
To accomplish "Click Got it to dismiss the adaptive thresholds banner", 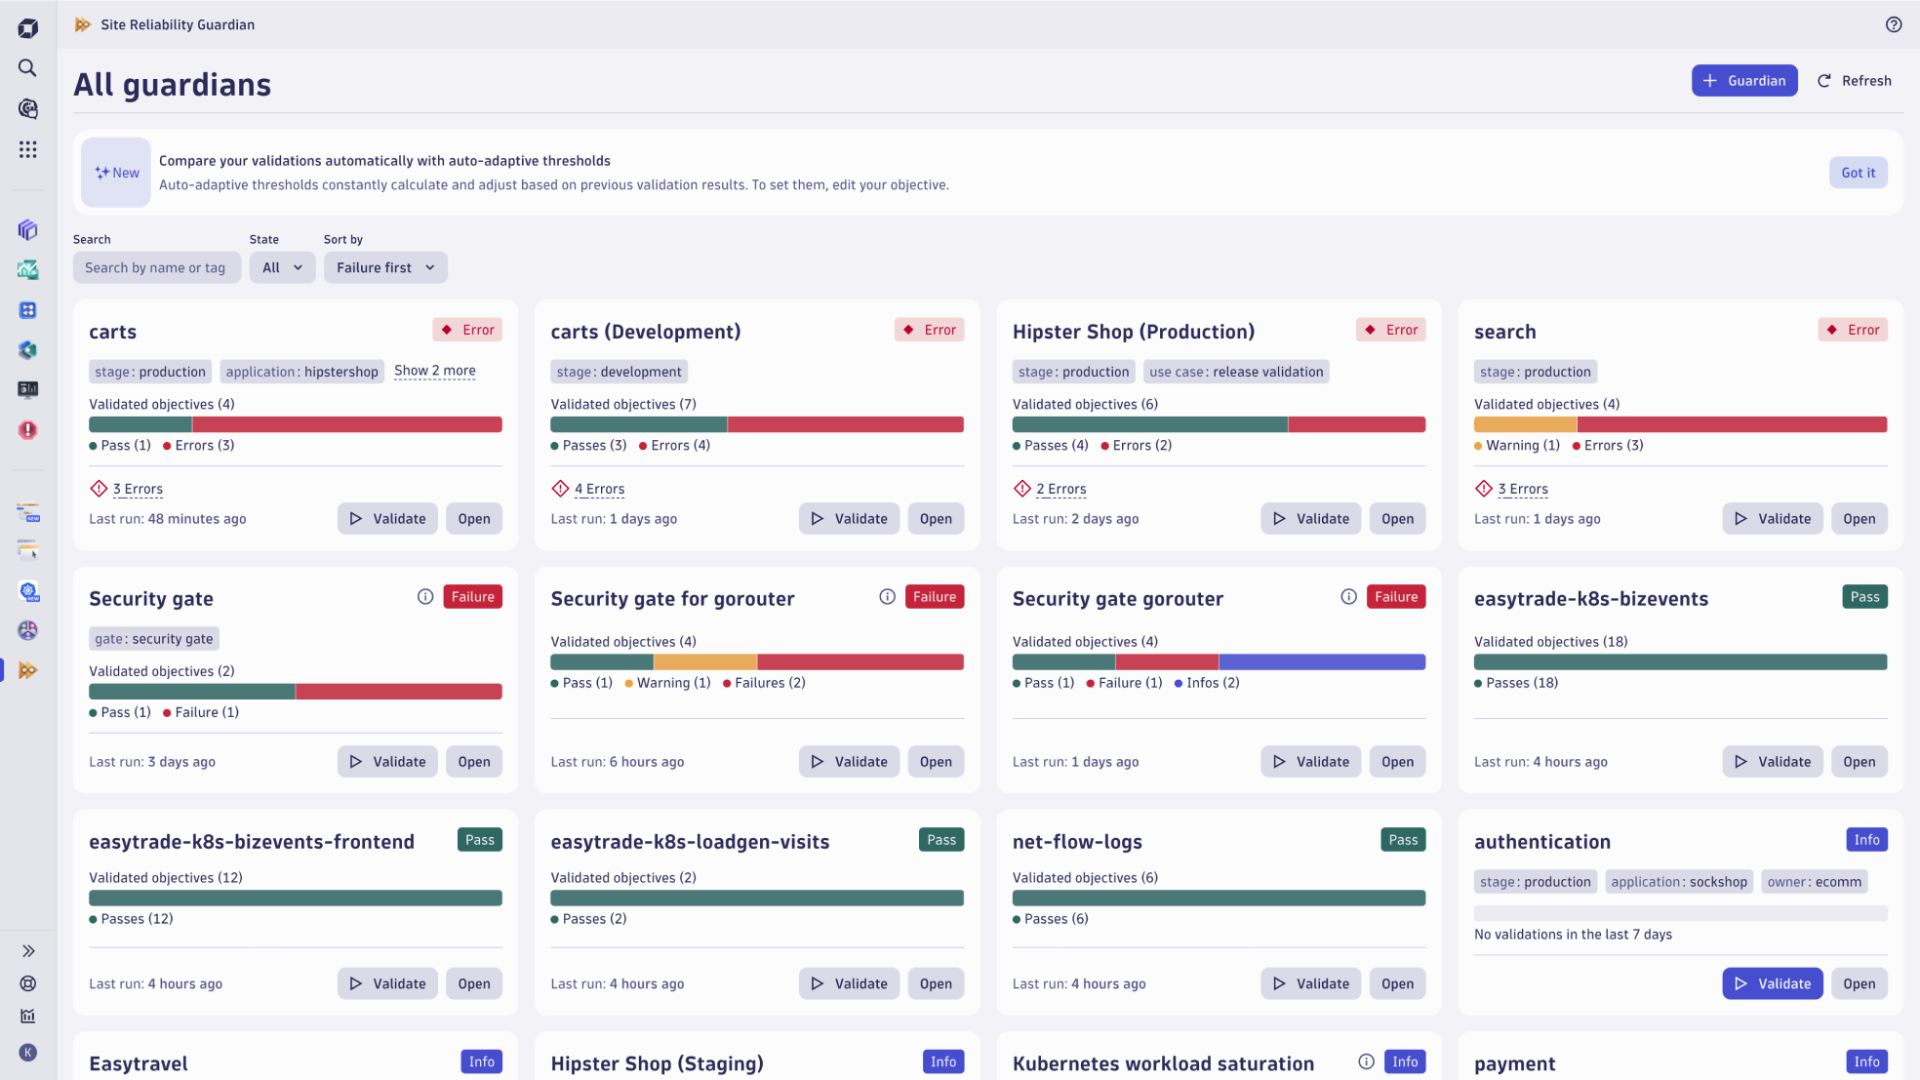I will click(x=1859, y=173).
